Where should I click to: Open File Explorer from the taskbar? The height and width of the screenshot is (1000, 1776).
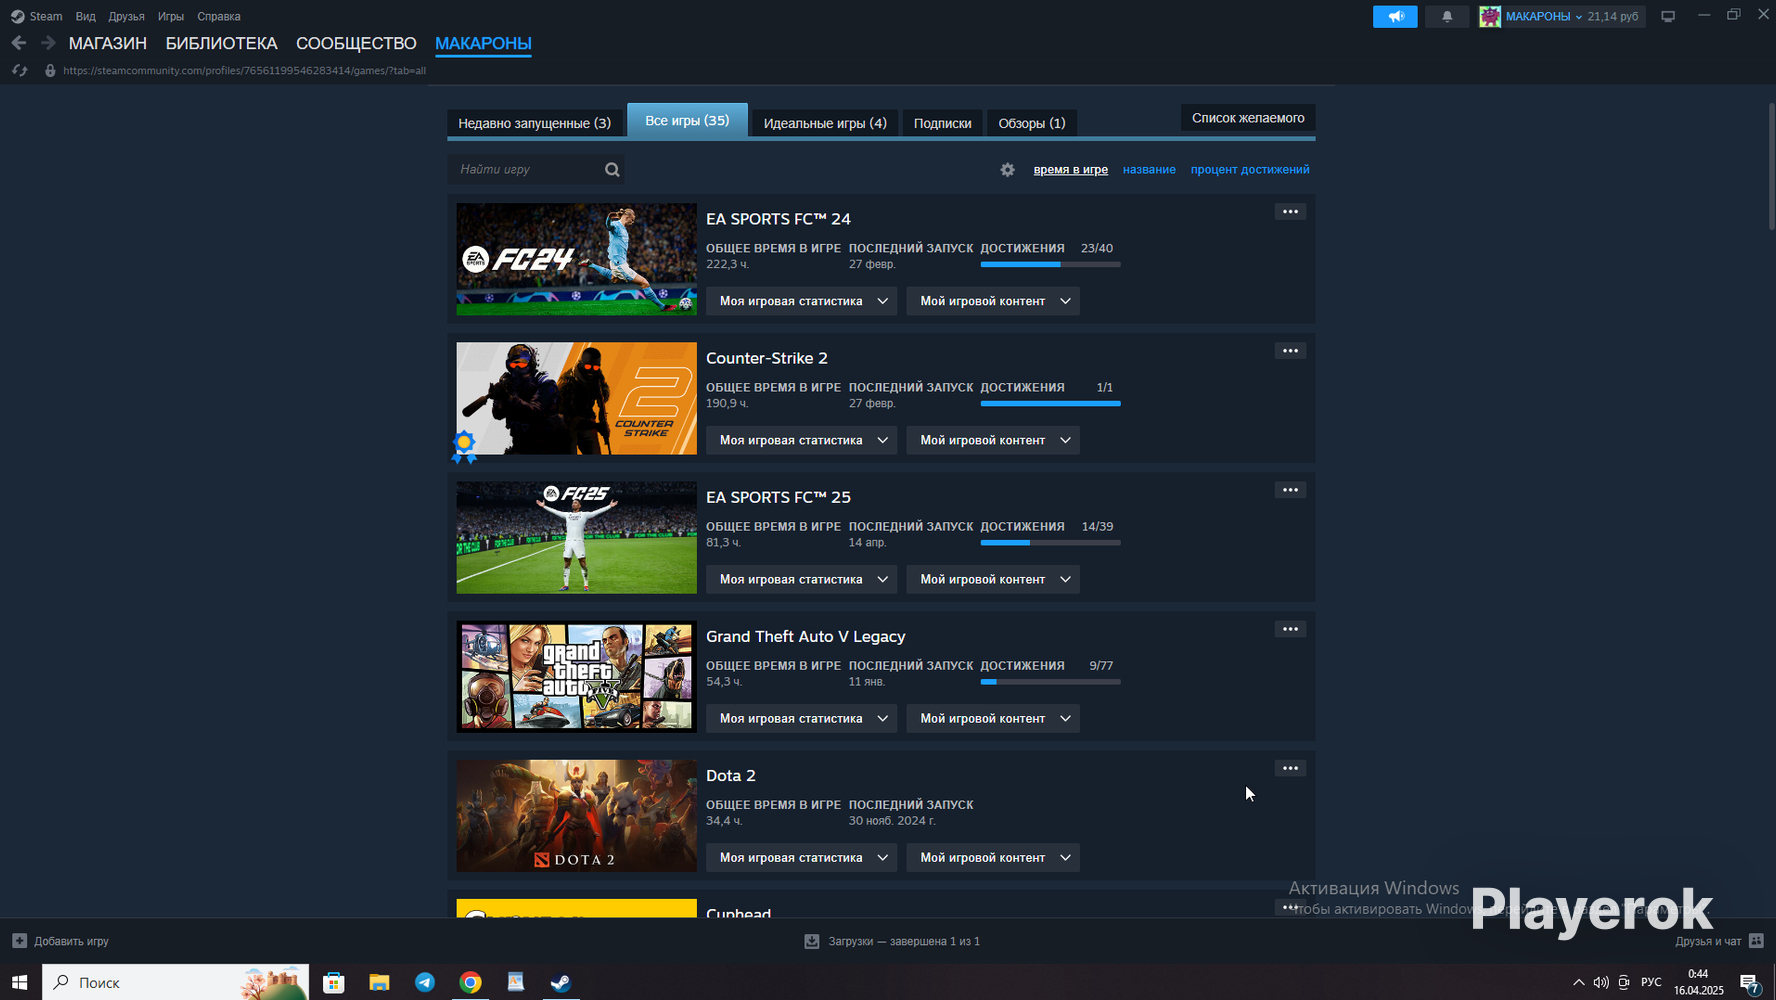[x=379, y=982]
